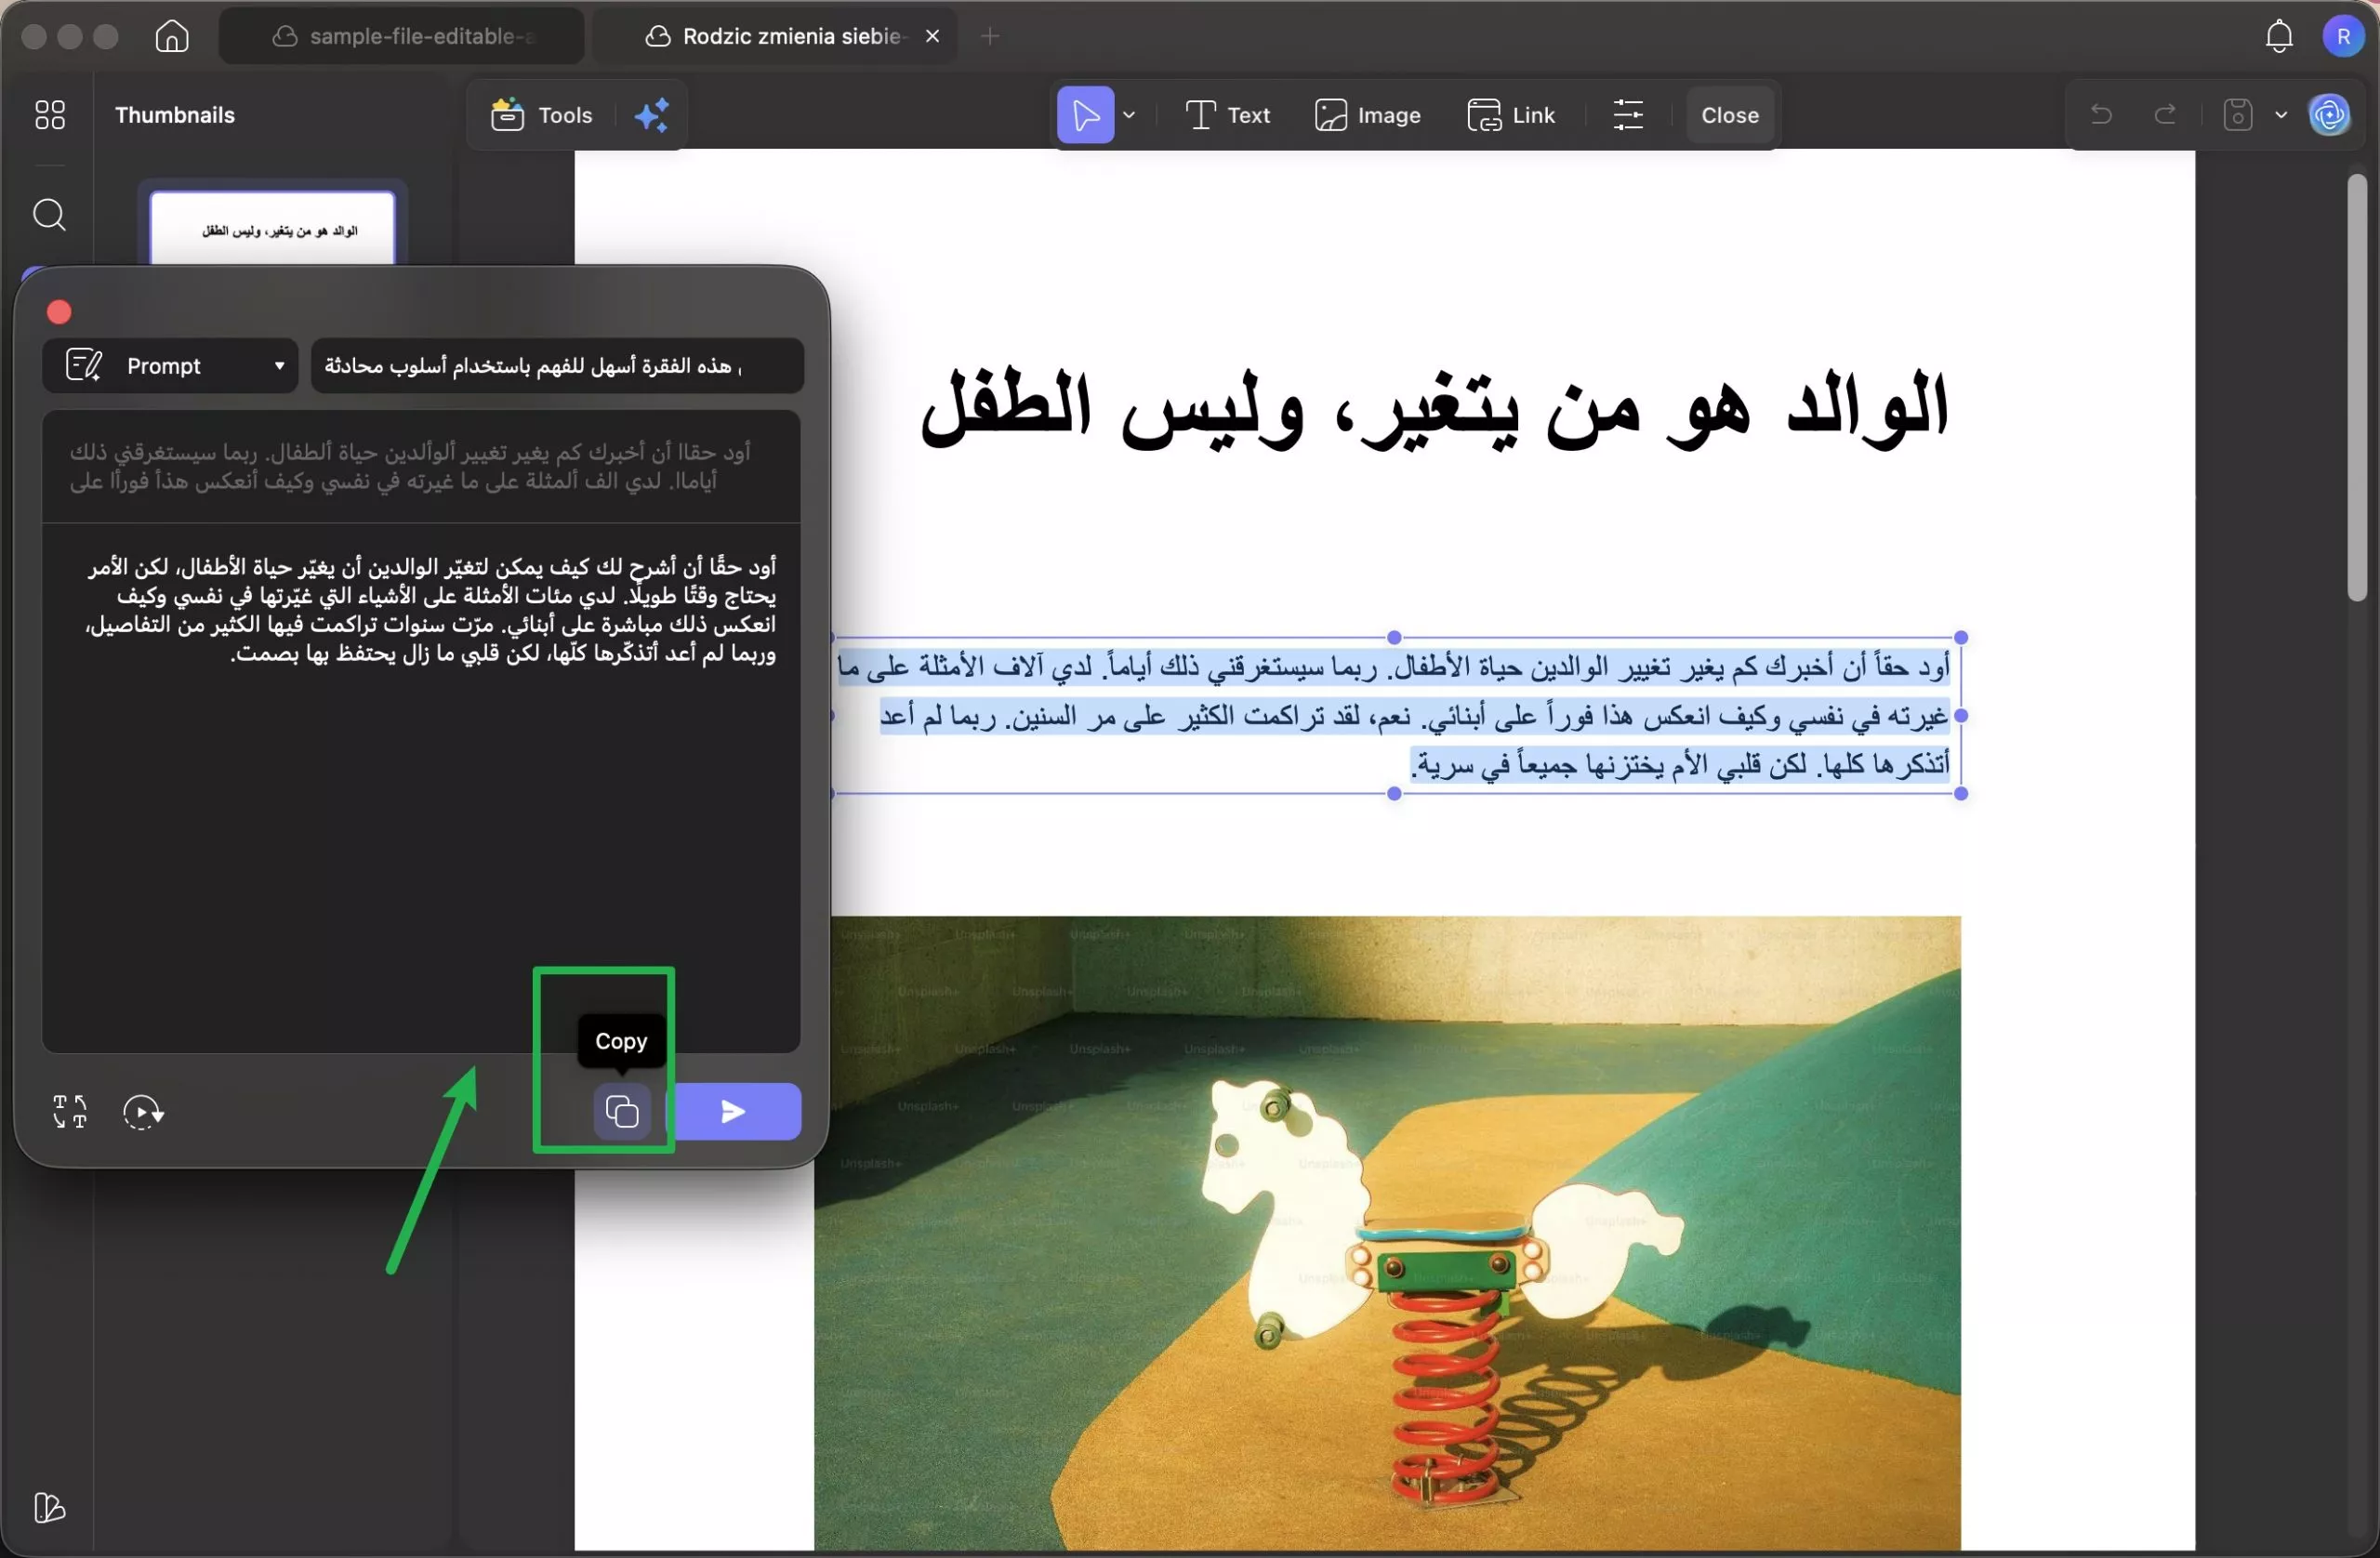Expand the save options chevron
2380x1558 pixels.
[2280, 114]
